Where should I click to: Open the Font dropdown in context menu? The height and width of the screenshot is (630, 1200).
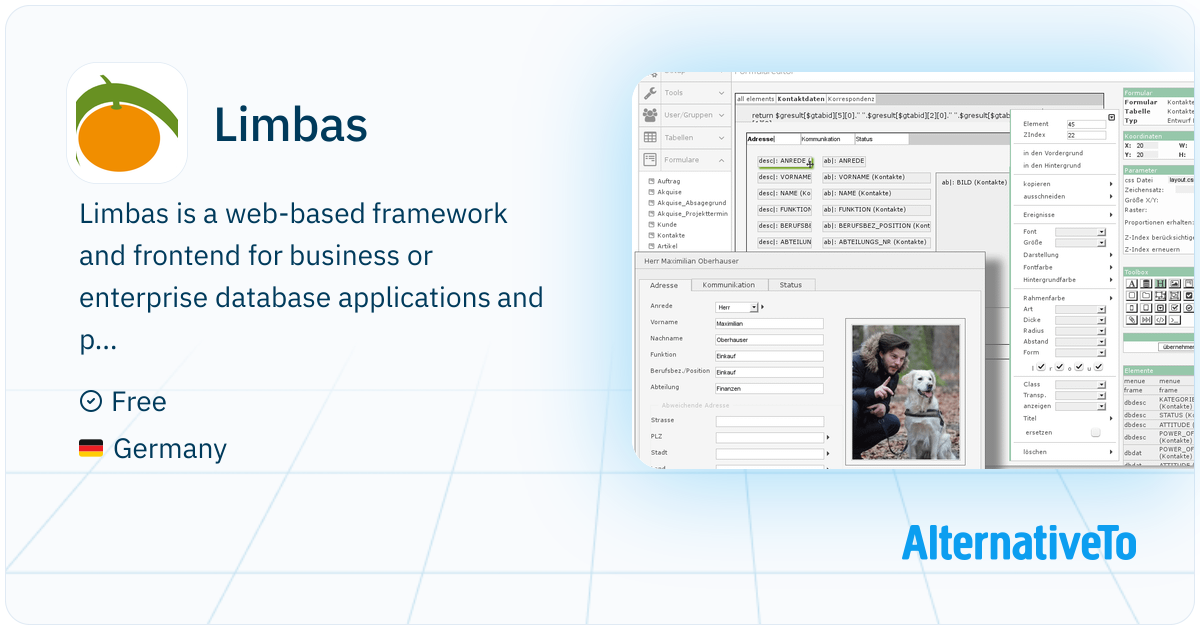[1080, 231]
